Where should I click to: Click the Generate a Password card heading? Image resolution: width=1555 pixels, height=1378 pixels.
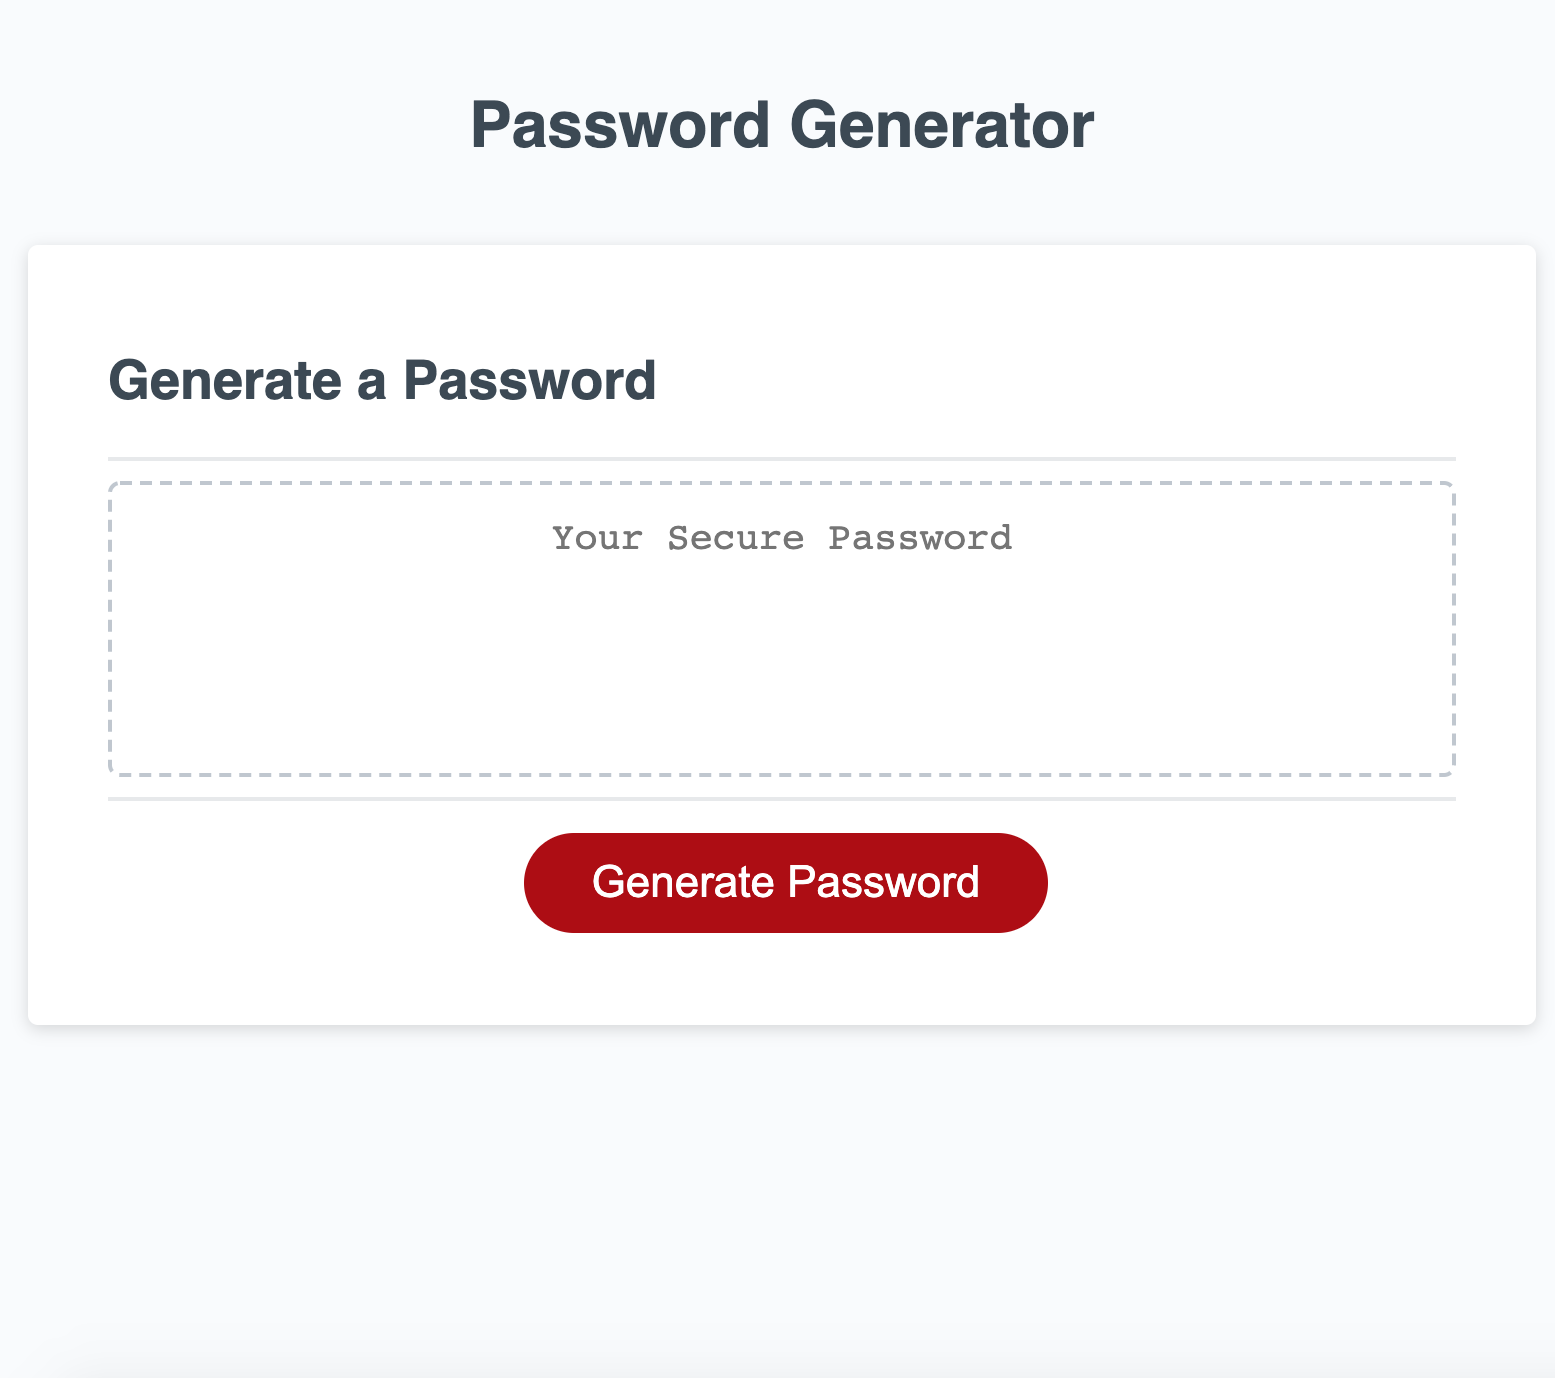[382, 381]
